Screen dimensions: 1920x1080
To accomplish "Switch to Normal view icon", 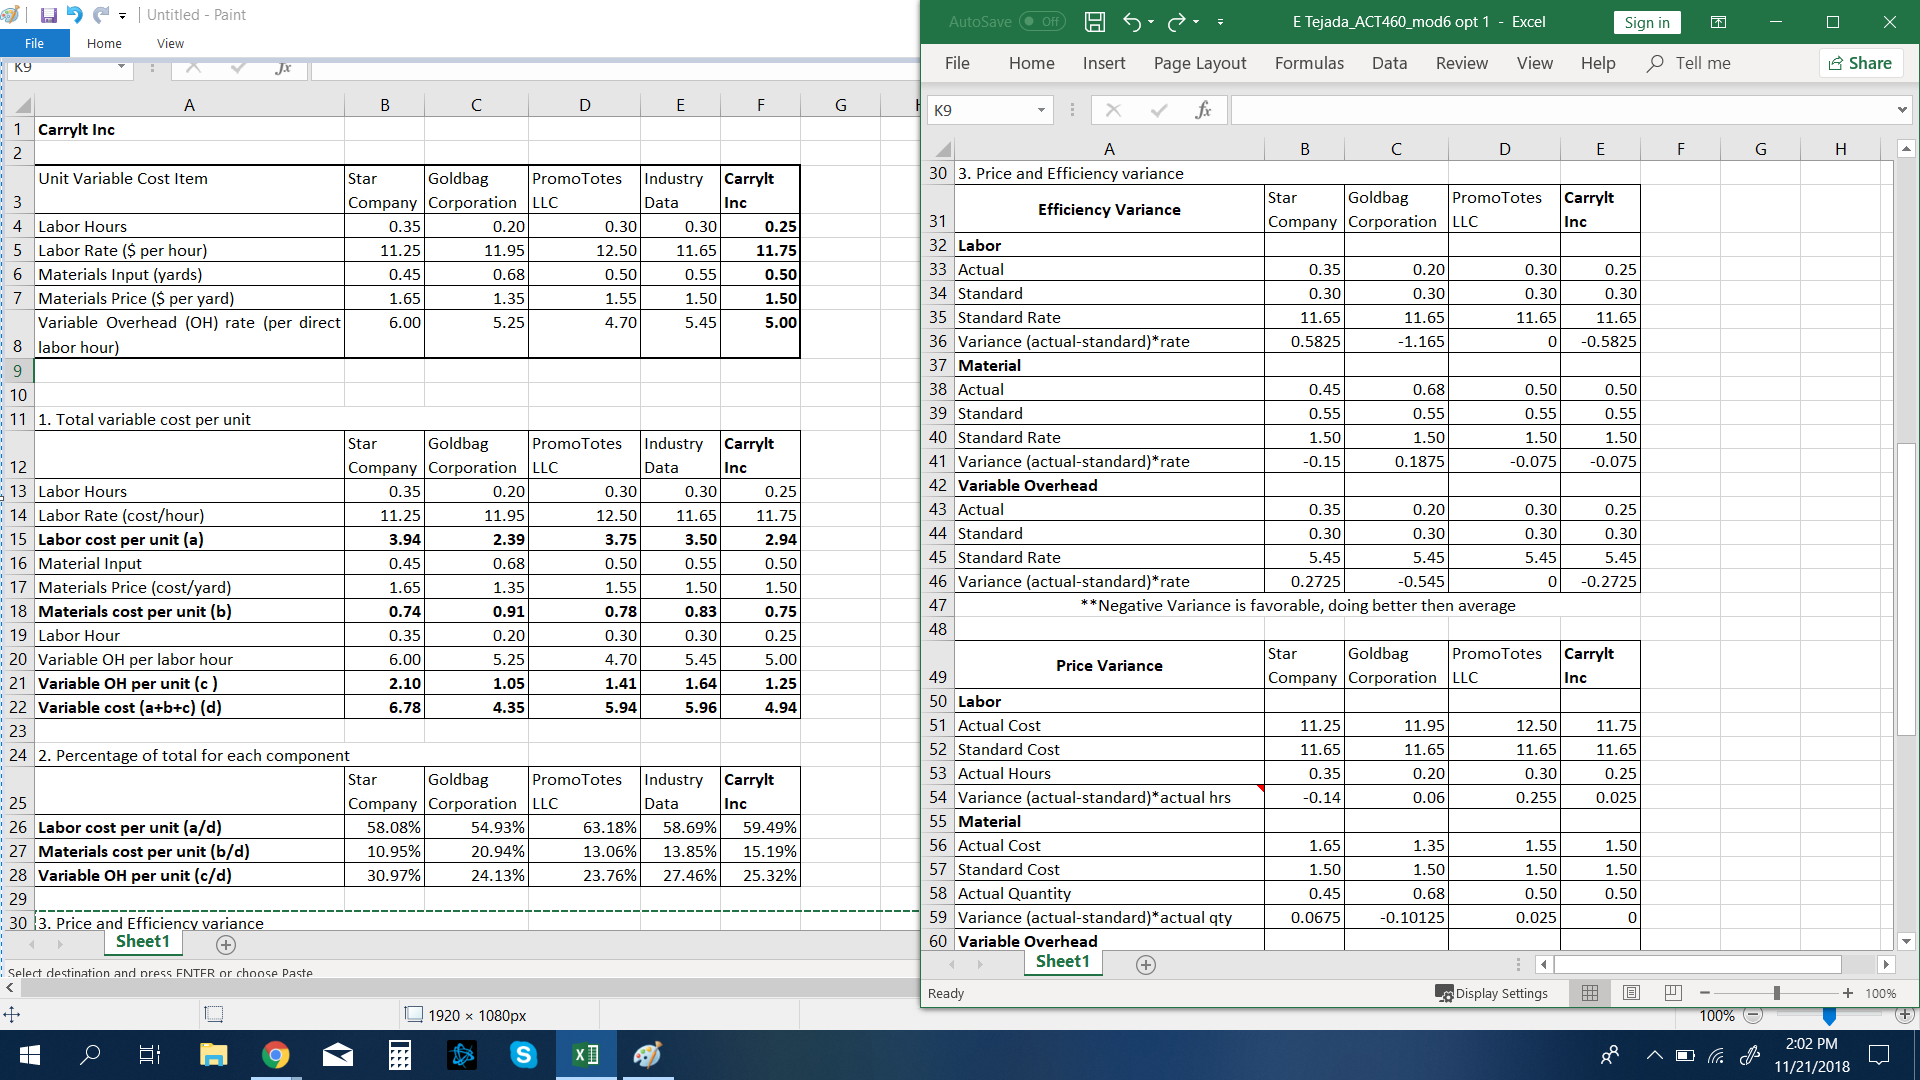I will tap(1590, 993).
